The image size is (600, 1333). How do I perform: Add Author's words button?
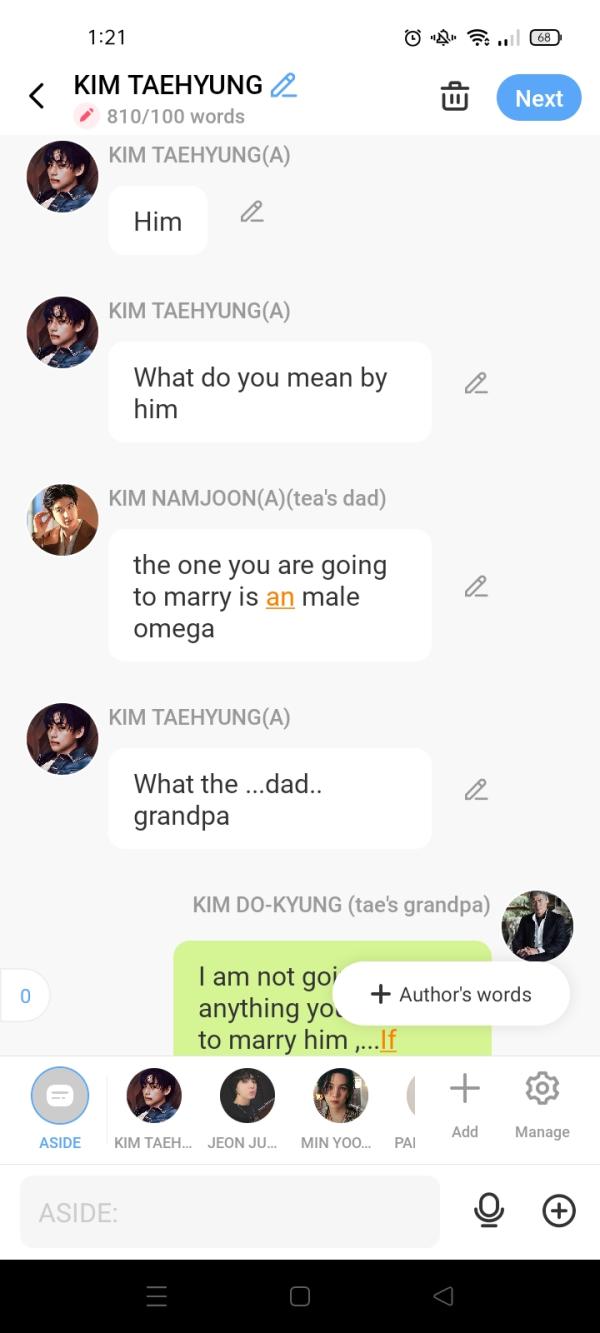click(452, 995)
